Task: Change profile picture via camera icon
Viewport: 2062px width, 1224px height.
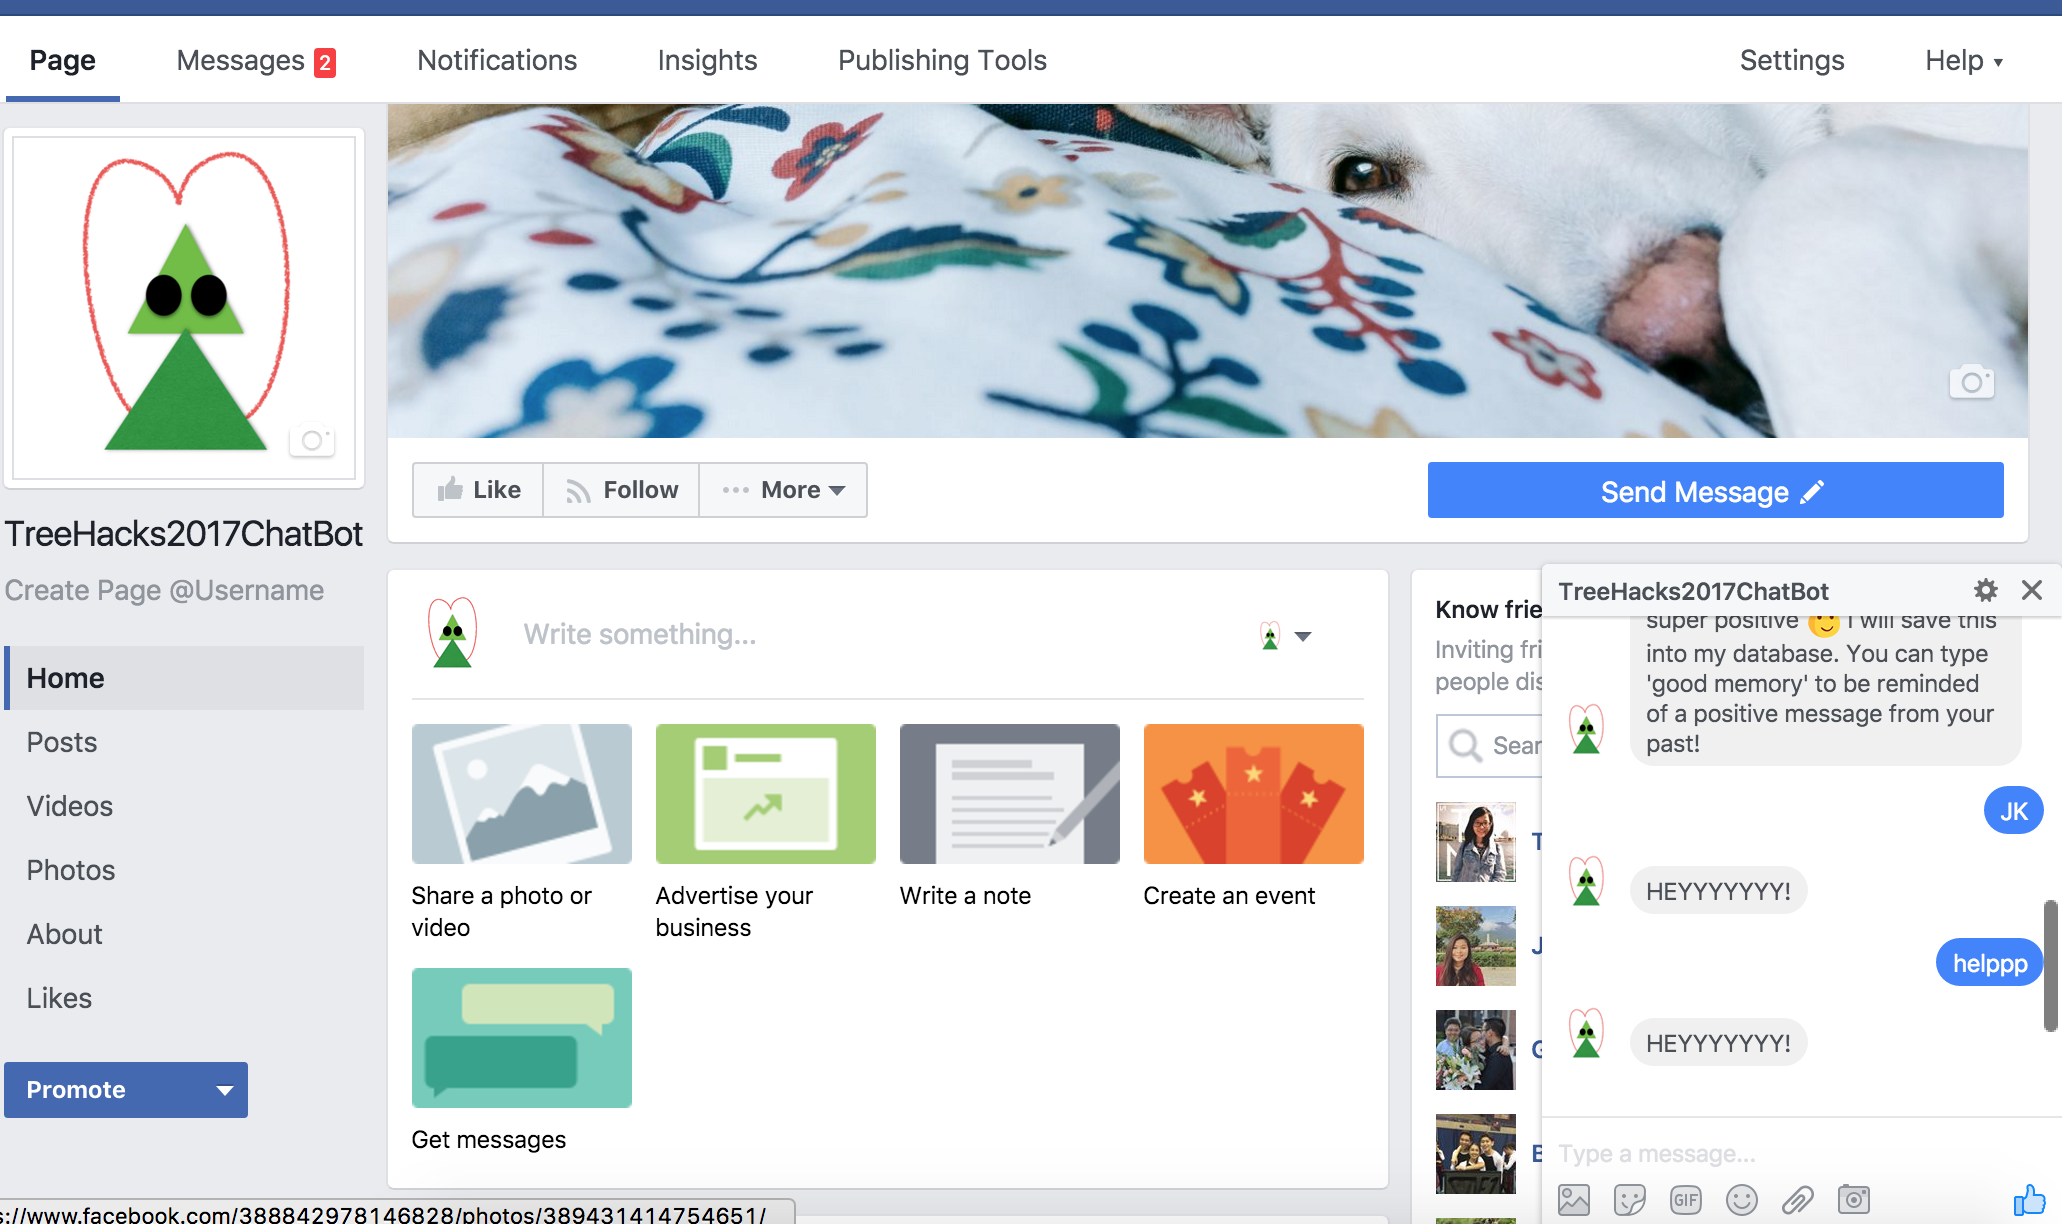Action: click(312, 440)
